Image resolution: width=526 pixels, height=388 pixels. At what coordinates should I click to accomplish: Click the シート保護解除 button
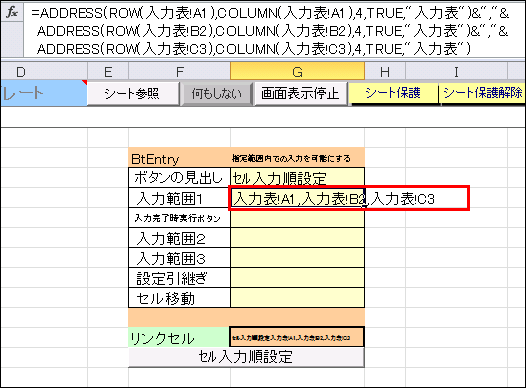[482, 93]
